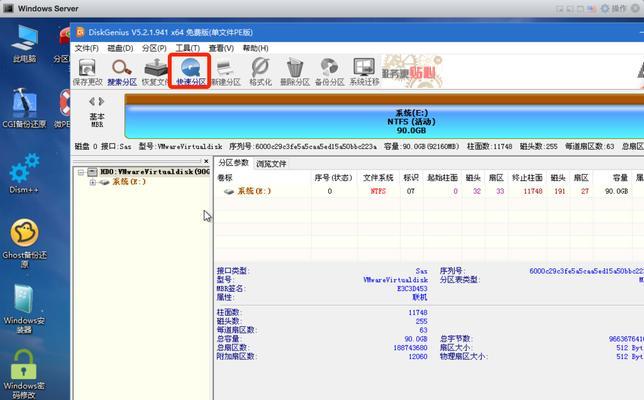Image resolution: width=644 pixels, height=400 pixels.
Task: Open the Windows密码修改 desktop icon
Action: pos(24,374)
